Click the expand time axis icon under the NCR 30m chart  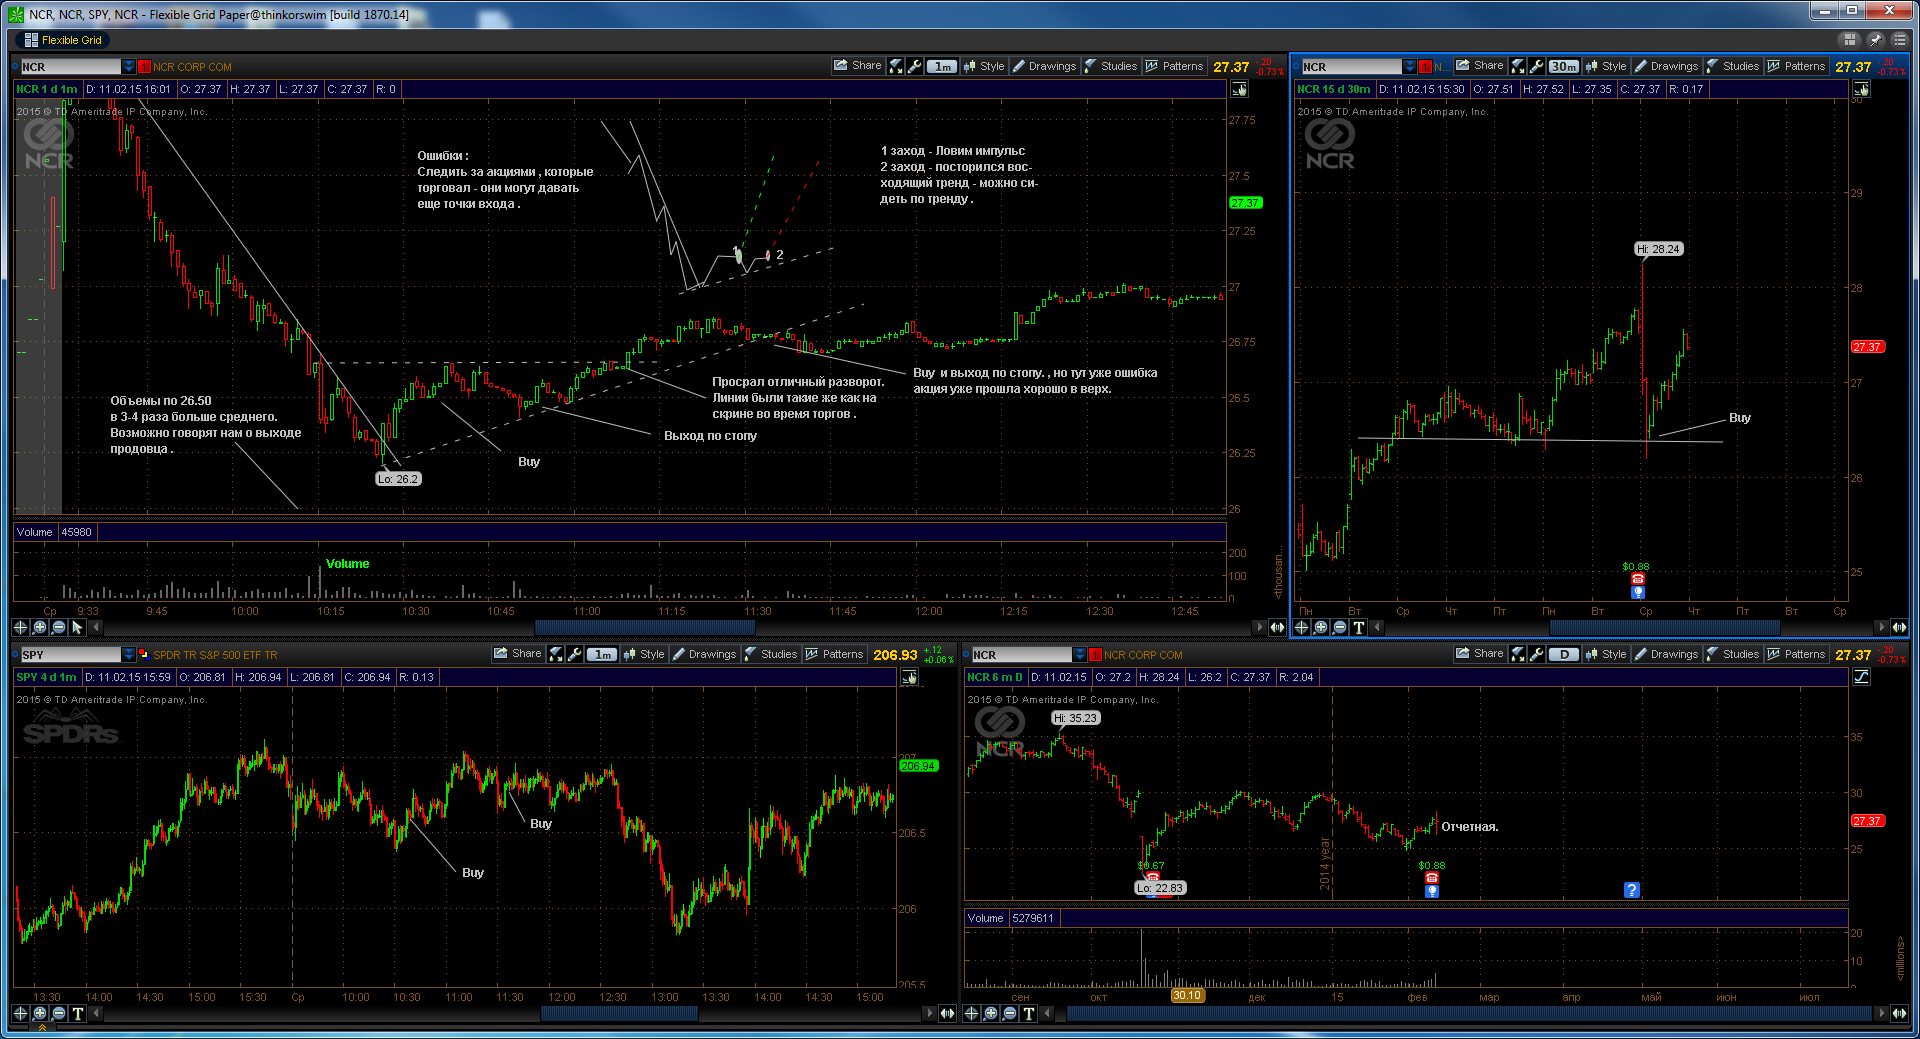(1899, 627)
